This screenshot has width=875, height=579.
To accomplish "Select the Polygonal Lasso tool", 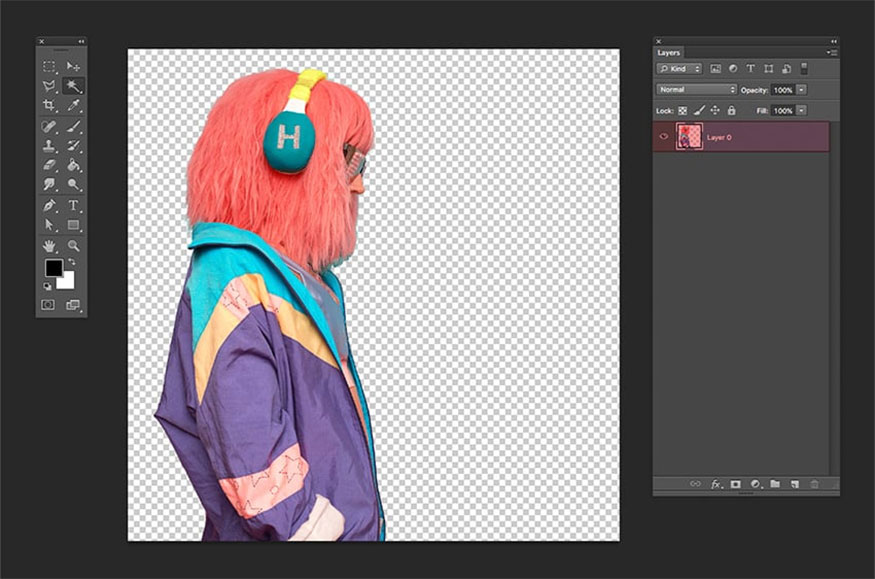I will point(49,86).
